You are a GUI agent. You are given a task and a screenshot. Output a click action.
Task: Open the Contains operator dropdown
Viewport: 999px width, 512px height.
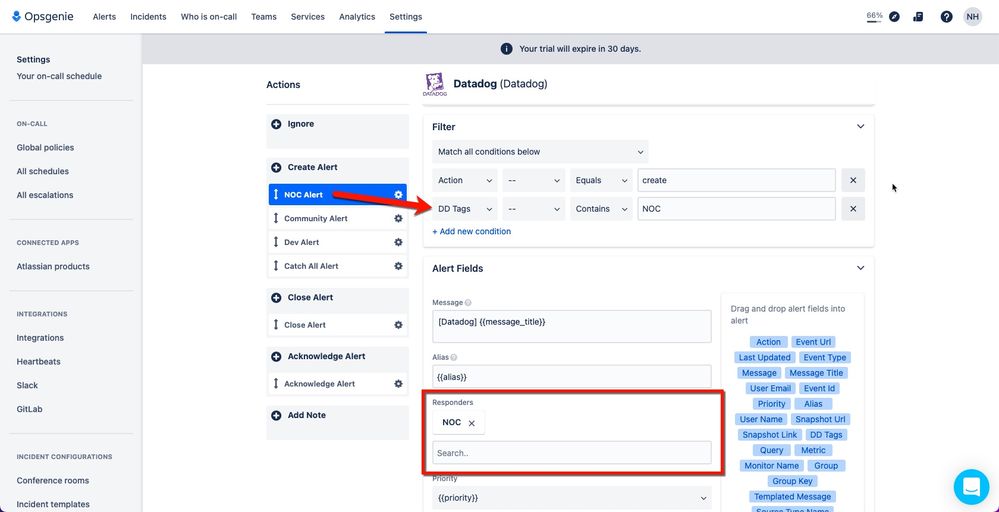601,209
